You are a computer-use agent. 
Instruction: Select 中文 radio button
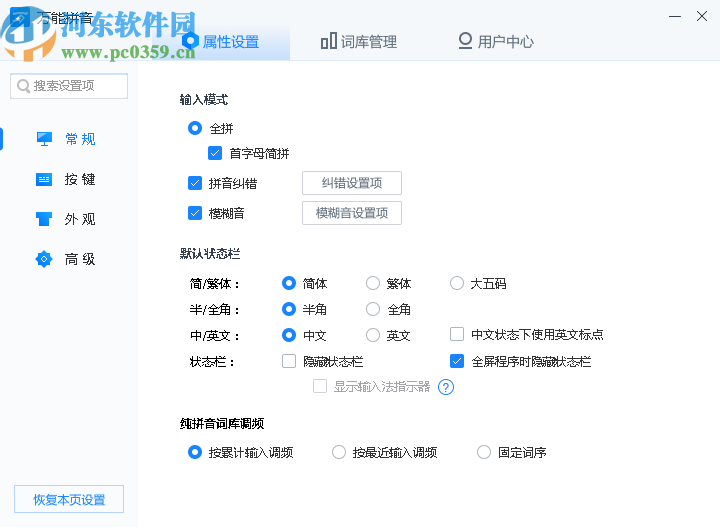(289, 335)
